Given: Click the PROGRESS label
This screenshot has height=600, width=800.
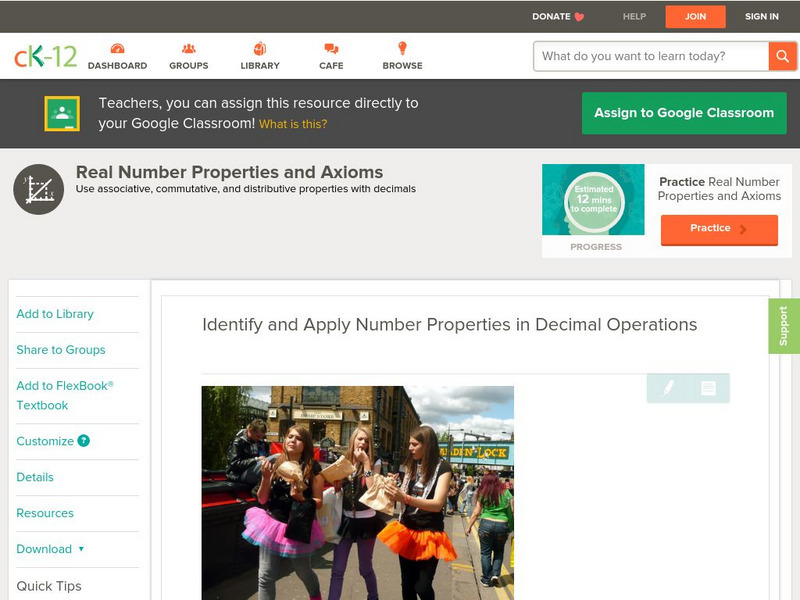Looking at the screenshot, I should point(596,247).
